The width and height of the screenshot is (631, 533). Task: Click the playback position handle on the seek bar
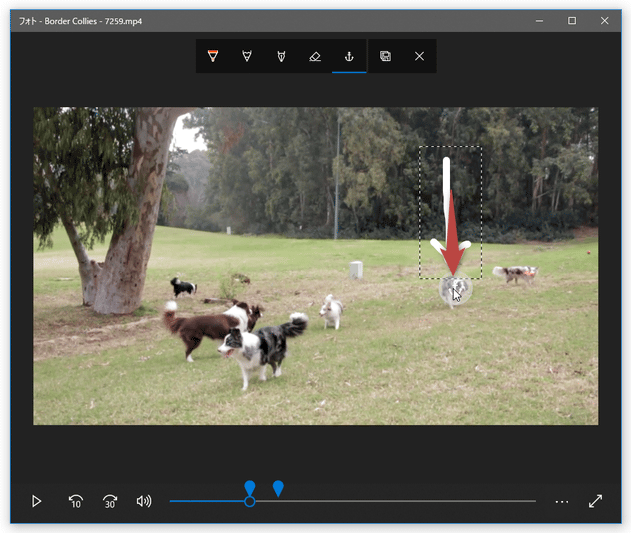(x=250, y=501)
